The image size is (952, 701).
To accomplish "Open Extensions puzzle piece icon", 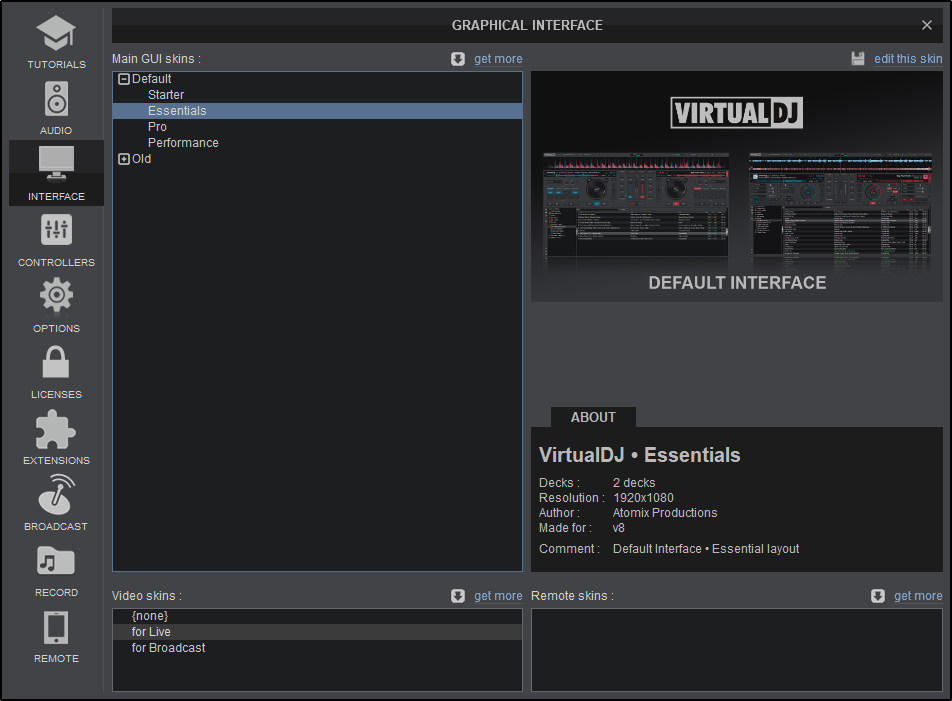I will coord(56,428).
